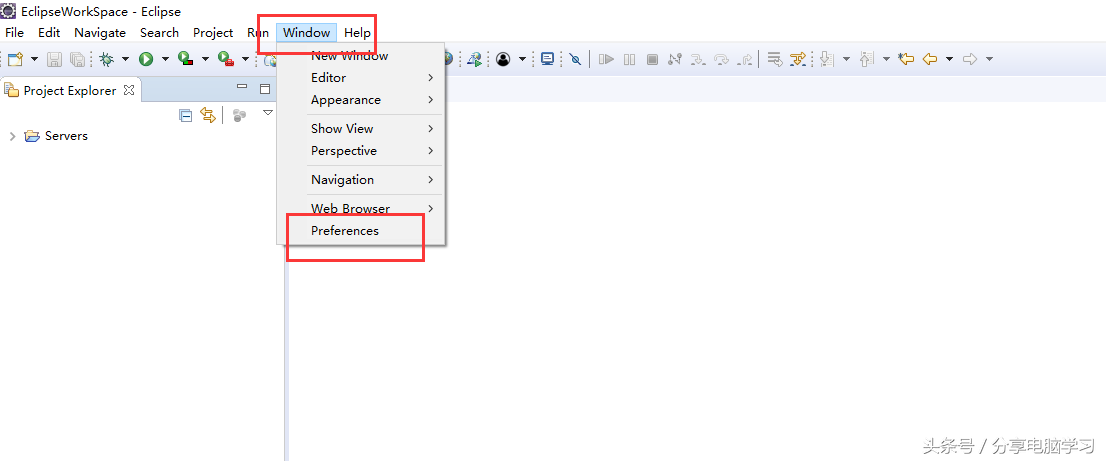Image resolution: width=1106 pixels, height=461 pixels.
Task: Click the Save disk icon
Action: coord(54,59)
